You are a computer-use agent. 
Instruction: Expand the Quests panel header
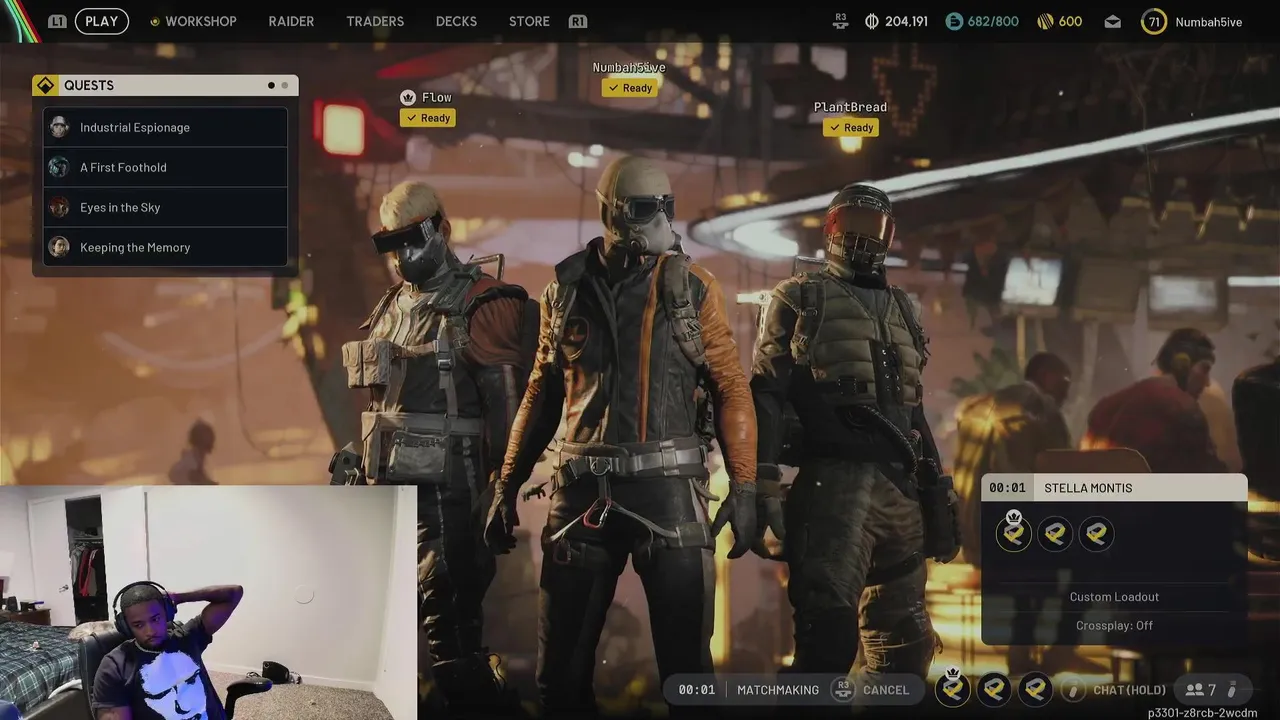tap(165, 85)
